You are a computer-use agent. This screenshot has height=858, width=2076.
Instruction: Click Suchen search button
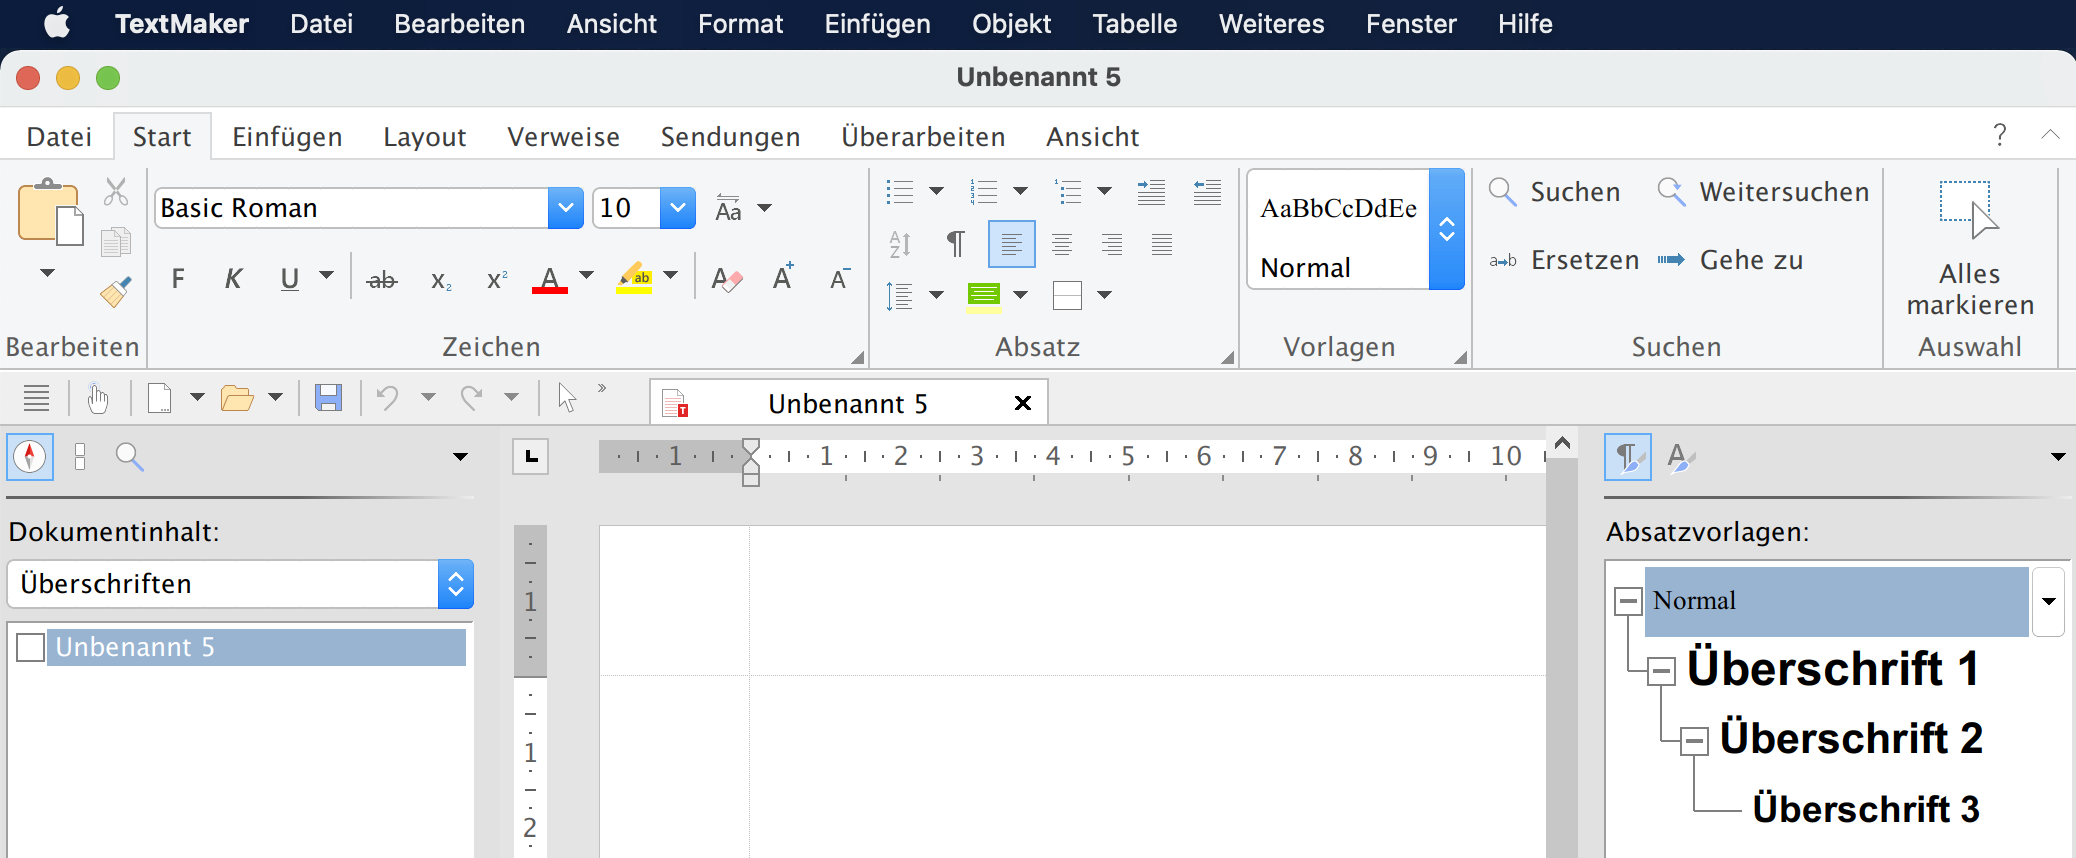tap(1555, 192)
